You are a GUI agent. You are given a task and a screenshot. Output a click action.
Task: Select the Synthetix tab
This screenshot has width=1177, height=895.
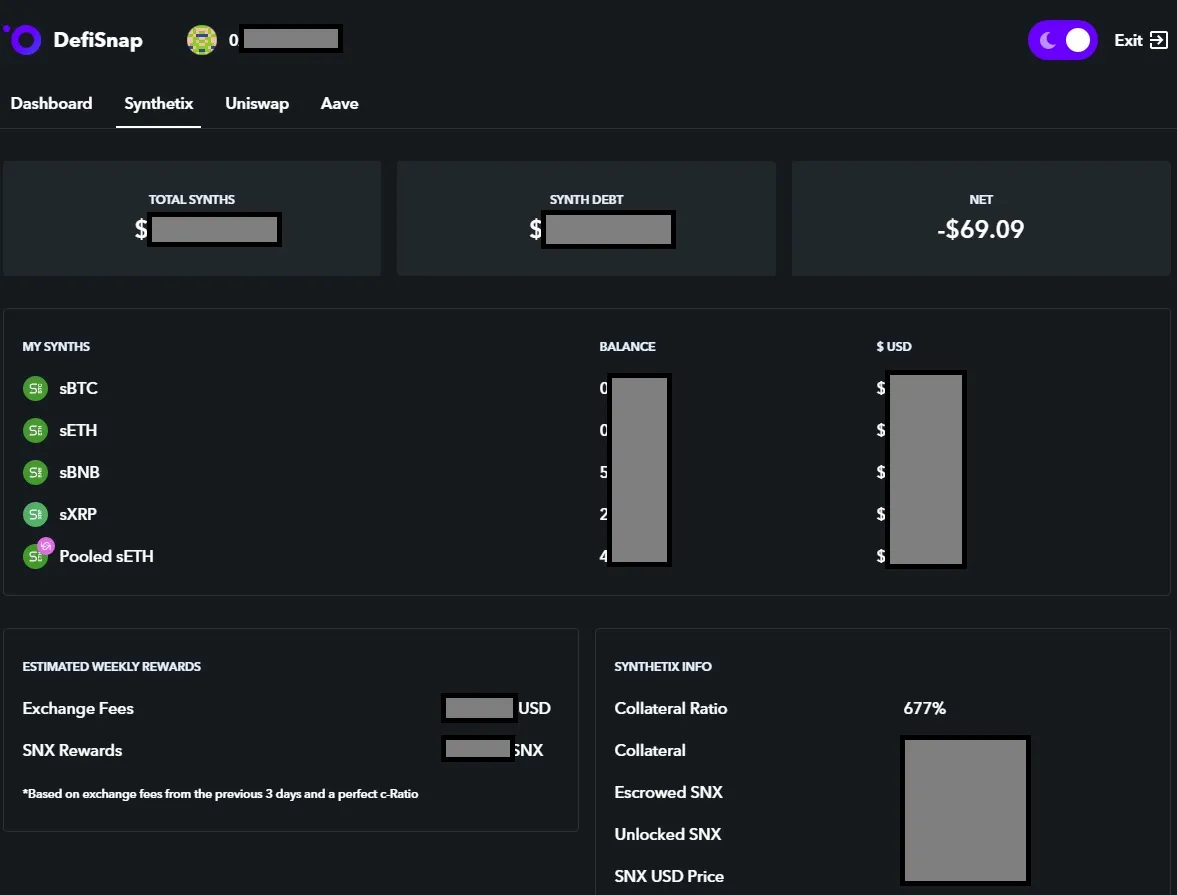click(x=158, y=104)
